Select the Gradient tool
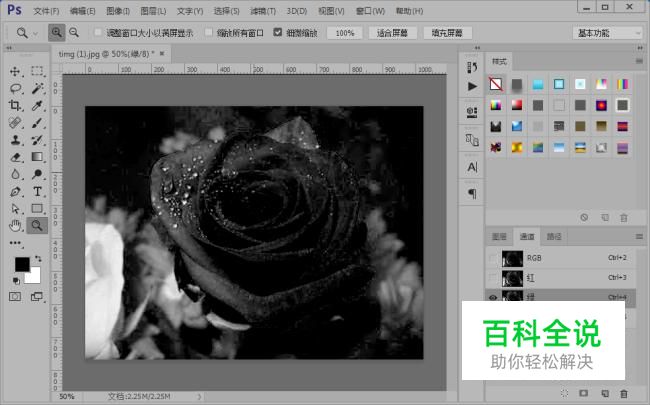 click(x=37, y=157)
